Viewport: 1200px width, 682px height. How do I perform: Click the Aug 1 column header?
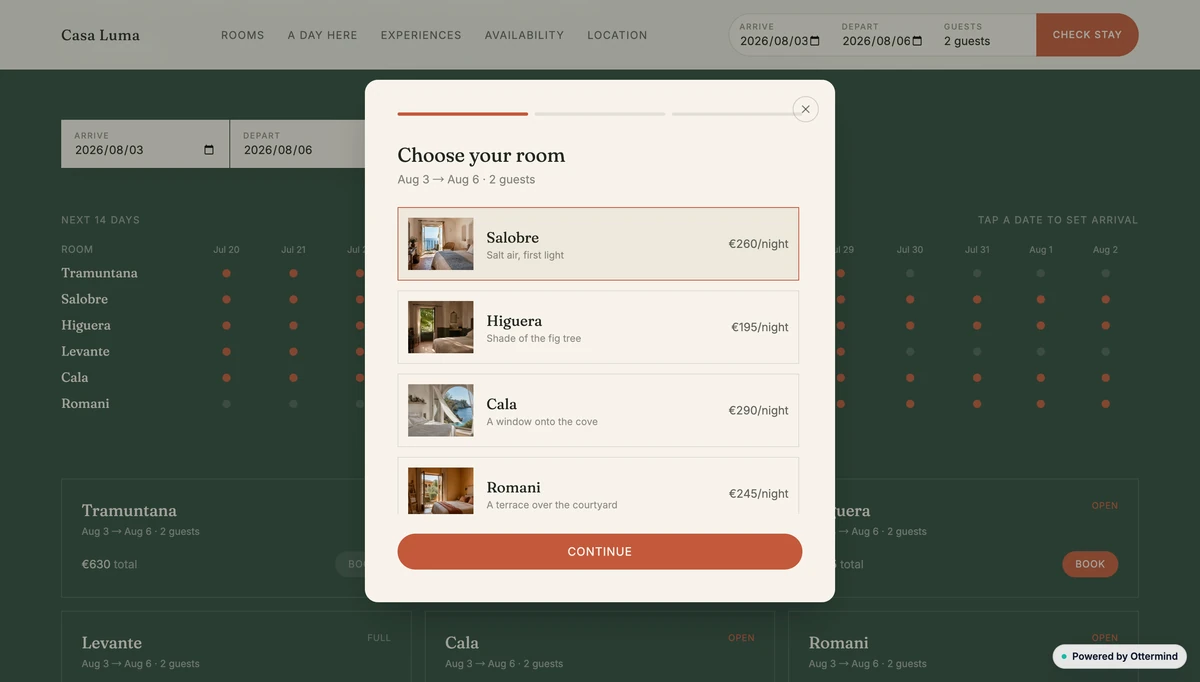pos(1041,250)
